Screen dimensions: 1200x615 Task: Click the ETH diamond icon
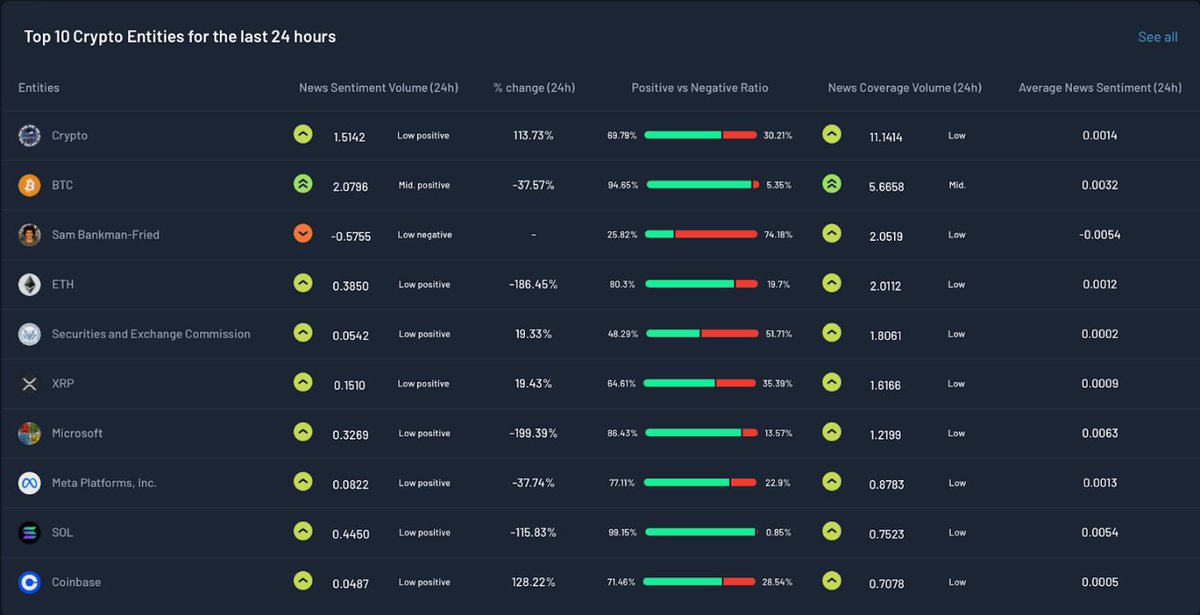click(29, 285)
